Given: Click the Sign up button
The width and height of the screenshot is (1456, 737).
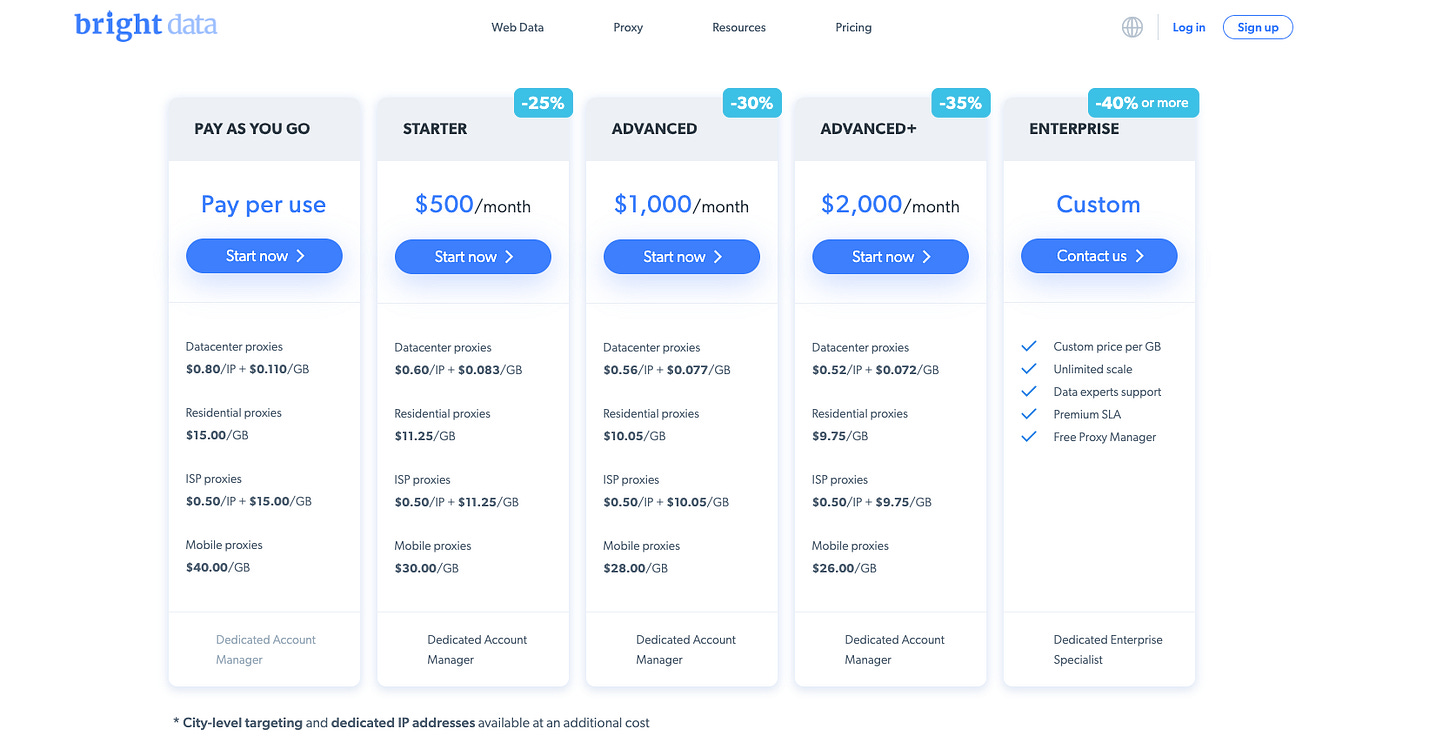Looking at the screenshot, I should 1258,27.
